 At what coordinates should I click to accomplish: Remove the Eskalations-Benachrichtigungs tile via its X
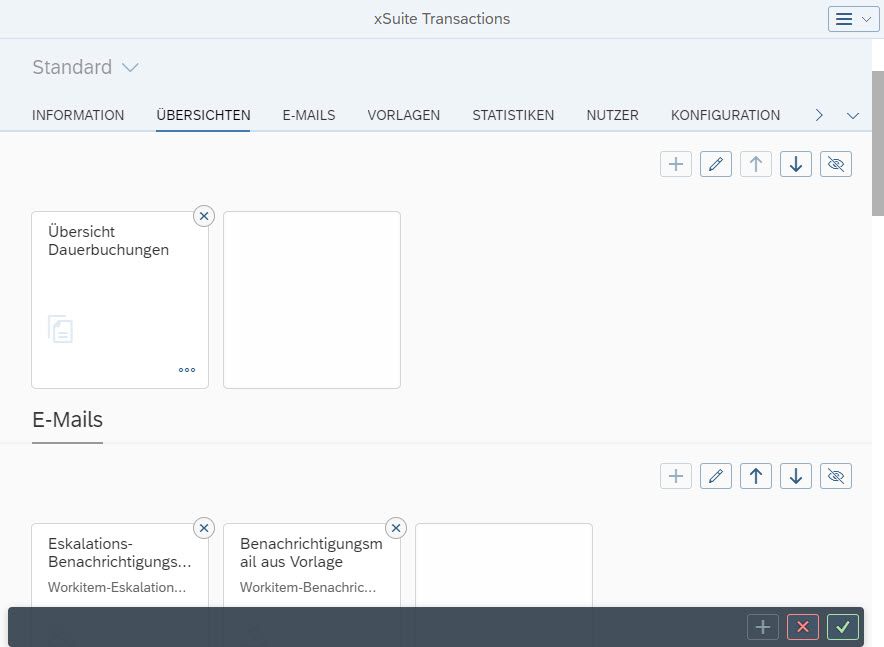[204, 528]
